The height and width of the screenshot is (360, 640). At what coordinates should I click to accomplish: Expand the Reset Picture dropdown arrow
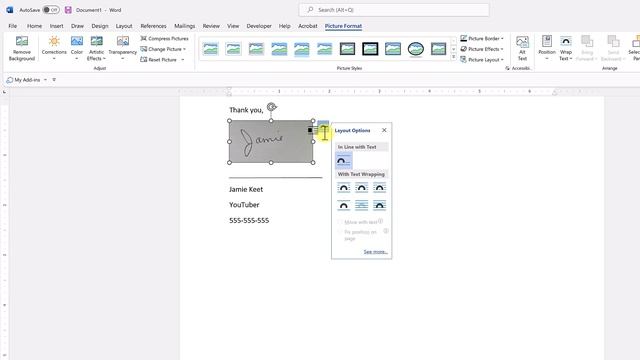[x=182, y=60]
